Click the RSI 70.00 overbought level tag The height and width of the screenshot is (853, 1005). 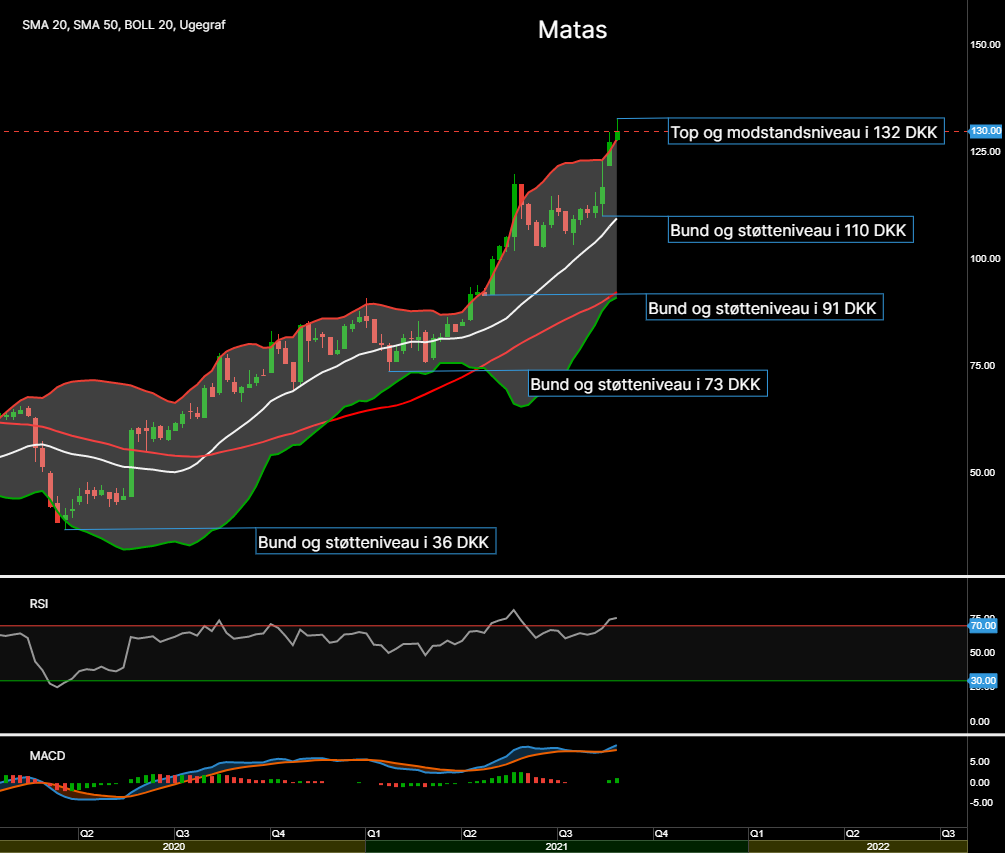(x=983, y=625)
